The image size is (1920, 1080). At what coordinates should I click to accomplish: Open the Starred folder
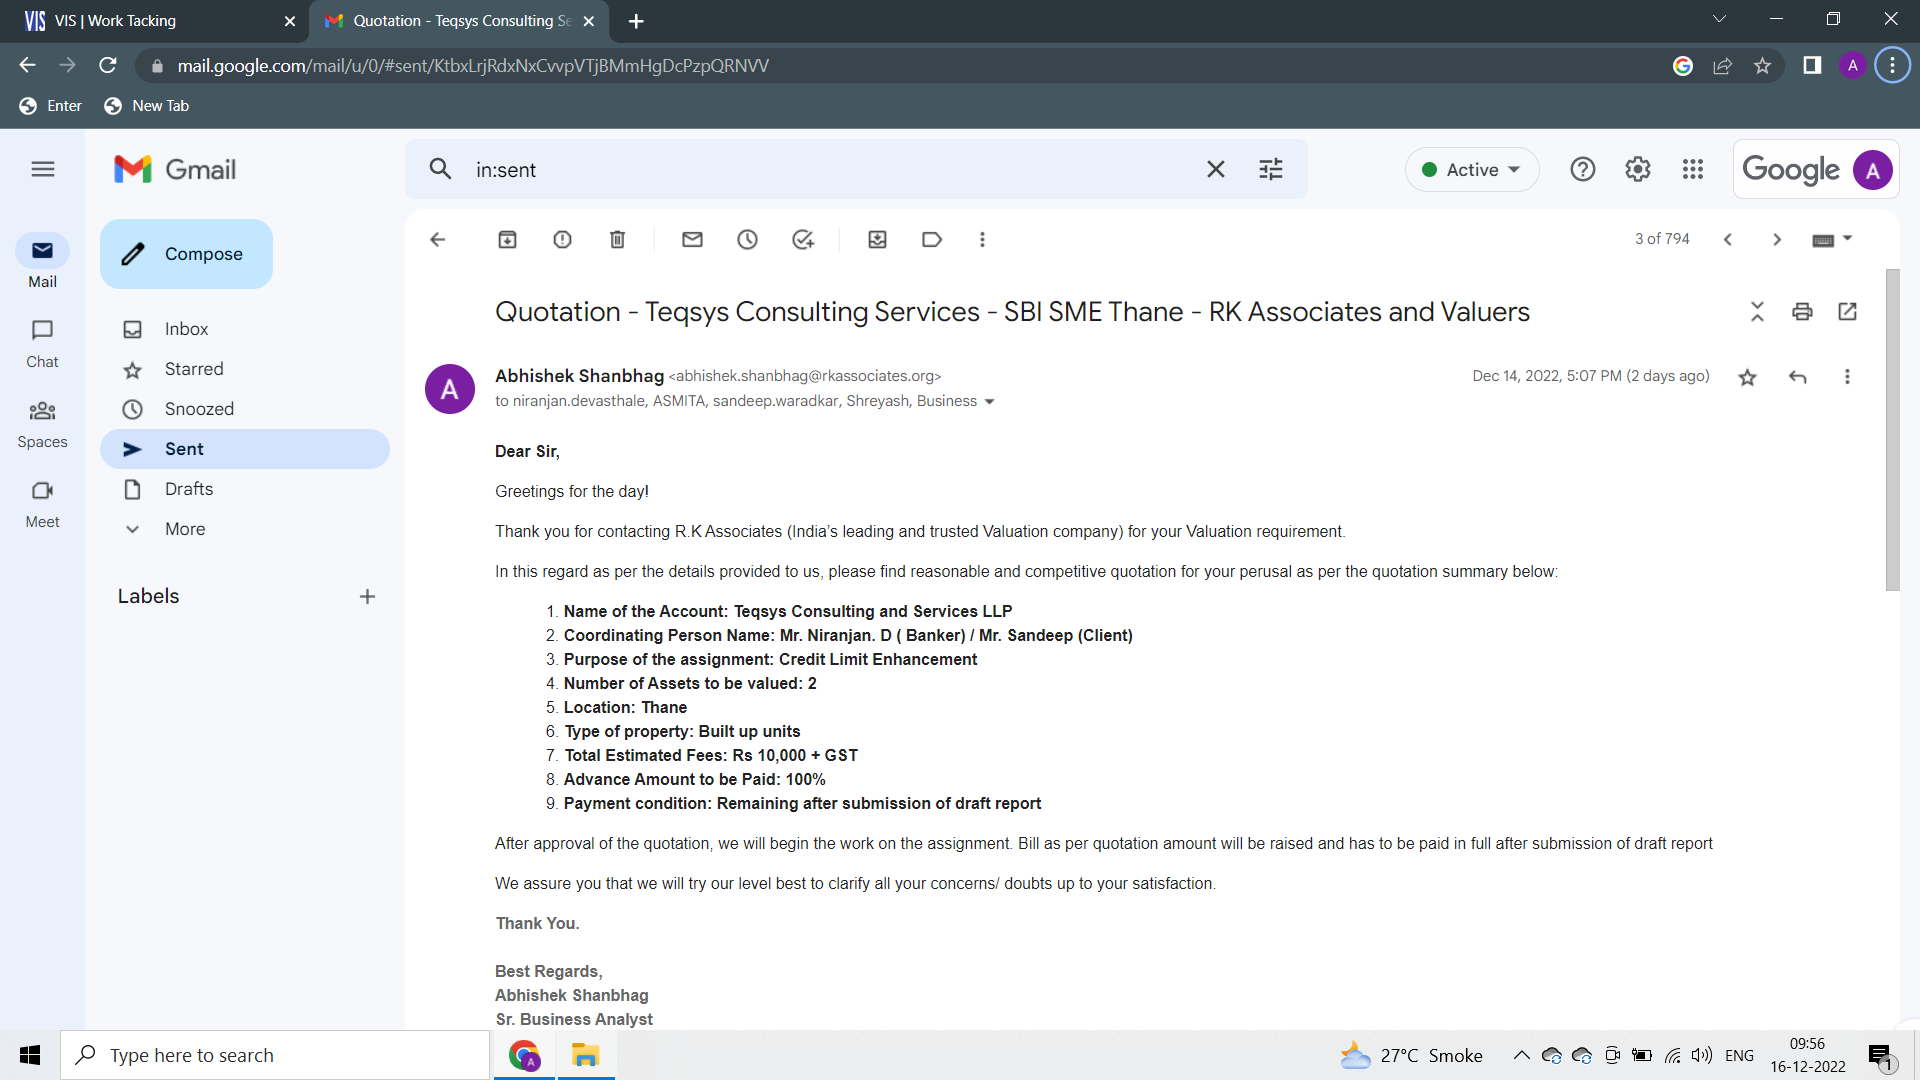(245, 369)
